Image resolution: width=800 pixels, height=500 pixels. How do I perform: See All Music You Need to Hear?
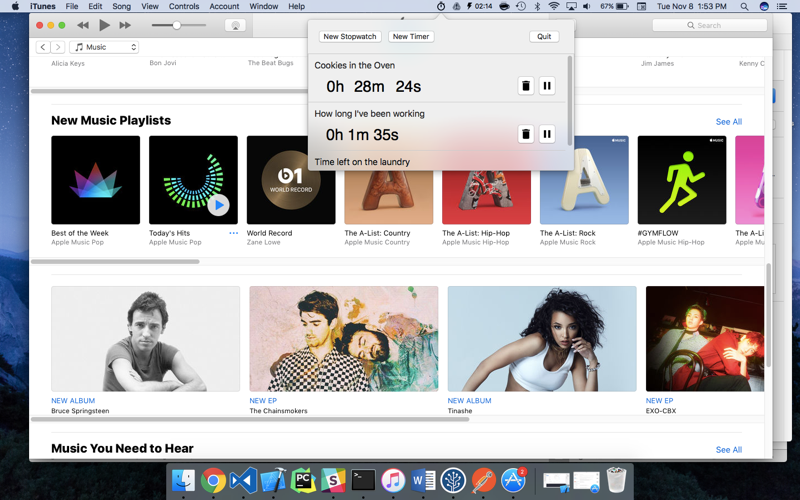click(x=729, y=449)
